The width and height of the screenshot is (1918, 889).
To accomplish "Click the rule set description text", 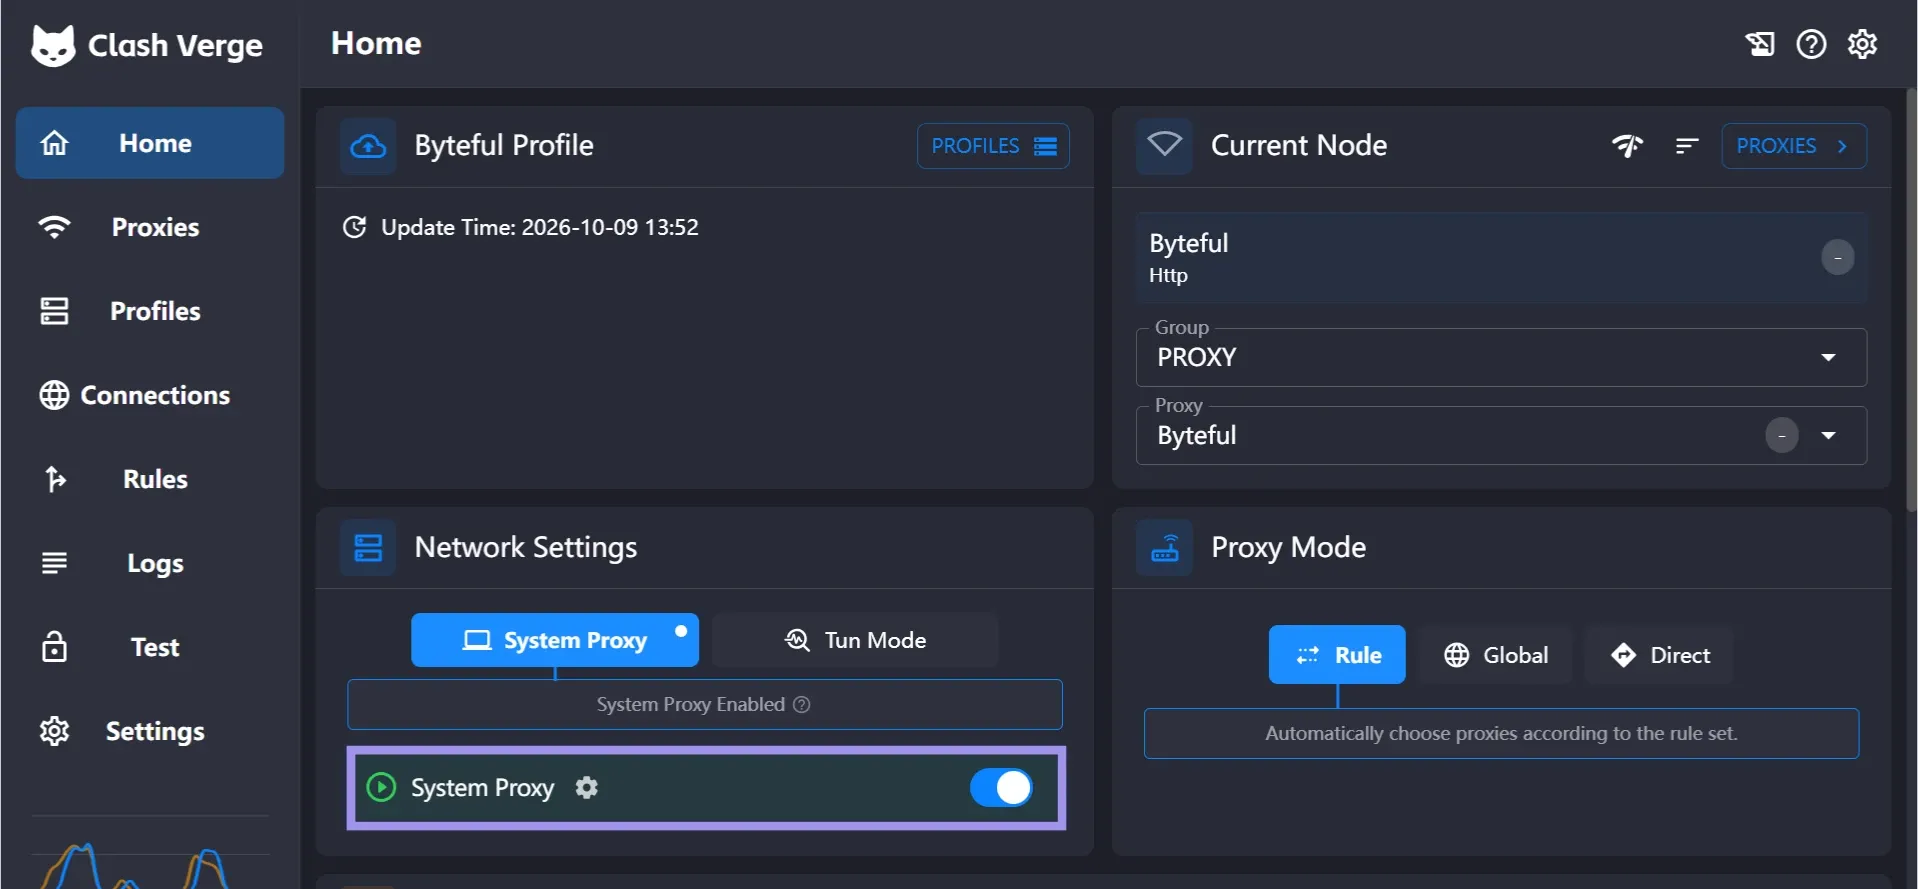I will tap(1501, 733).
